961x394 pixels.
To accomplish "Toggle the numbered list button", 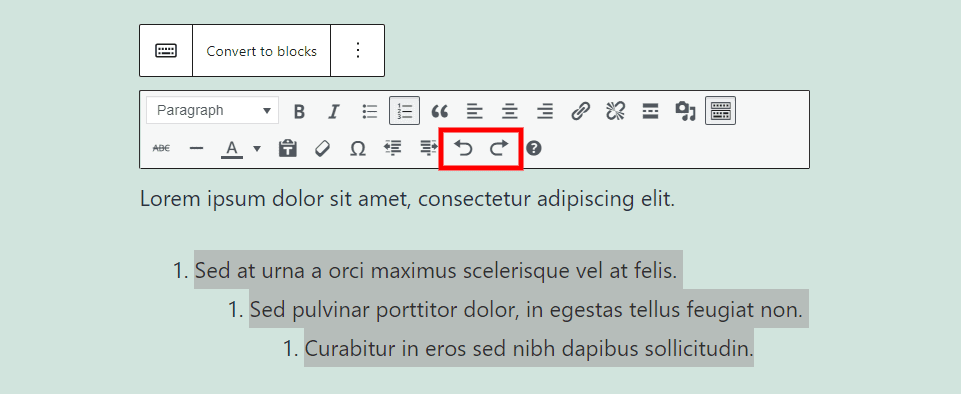I will tap(405, 111).
